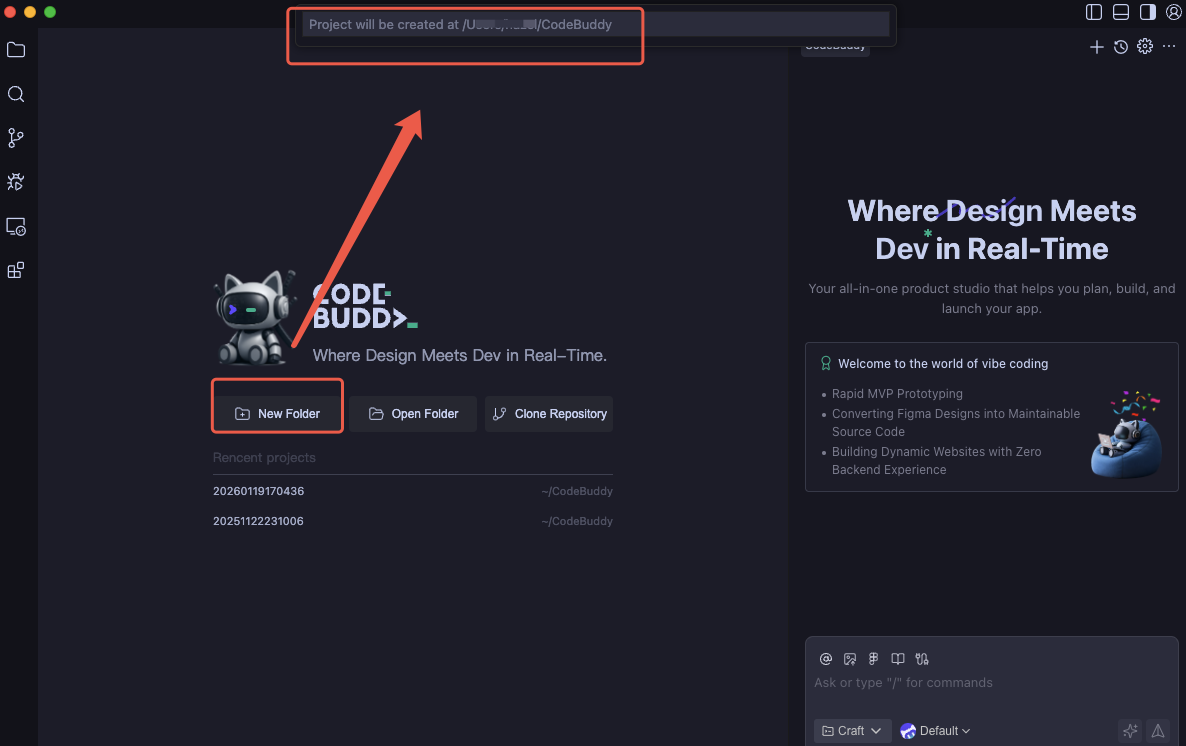1186x746 pixels.
Task: Open CodeBuddy settings gear icon
Action: 1145,46
